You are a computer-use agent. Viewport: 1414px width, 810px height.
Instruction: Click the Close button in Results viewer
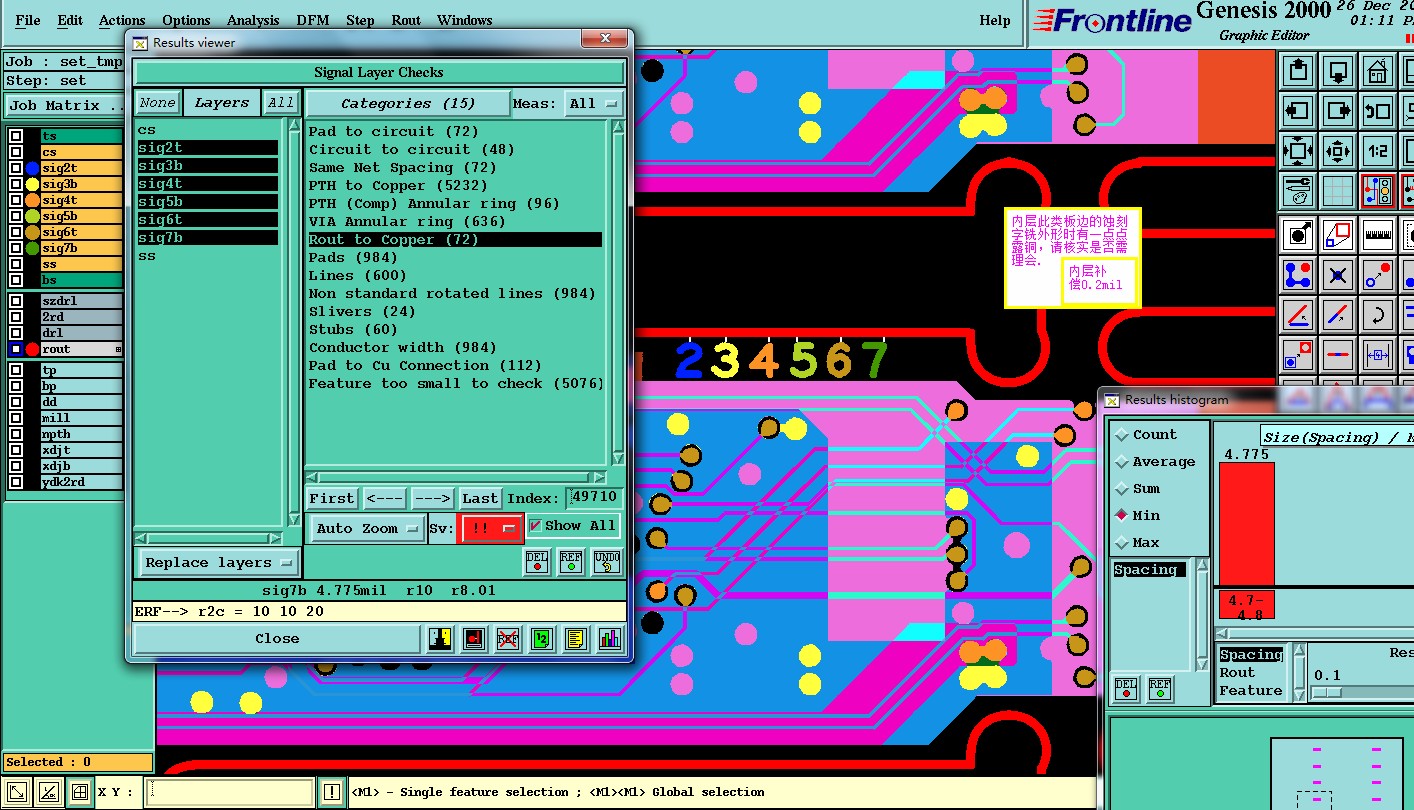(277, 638)
